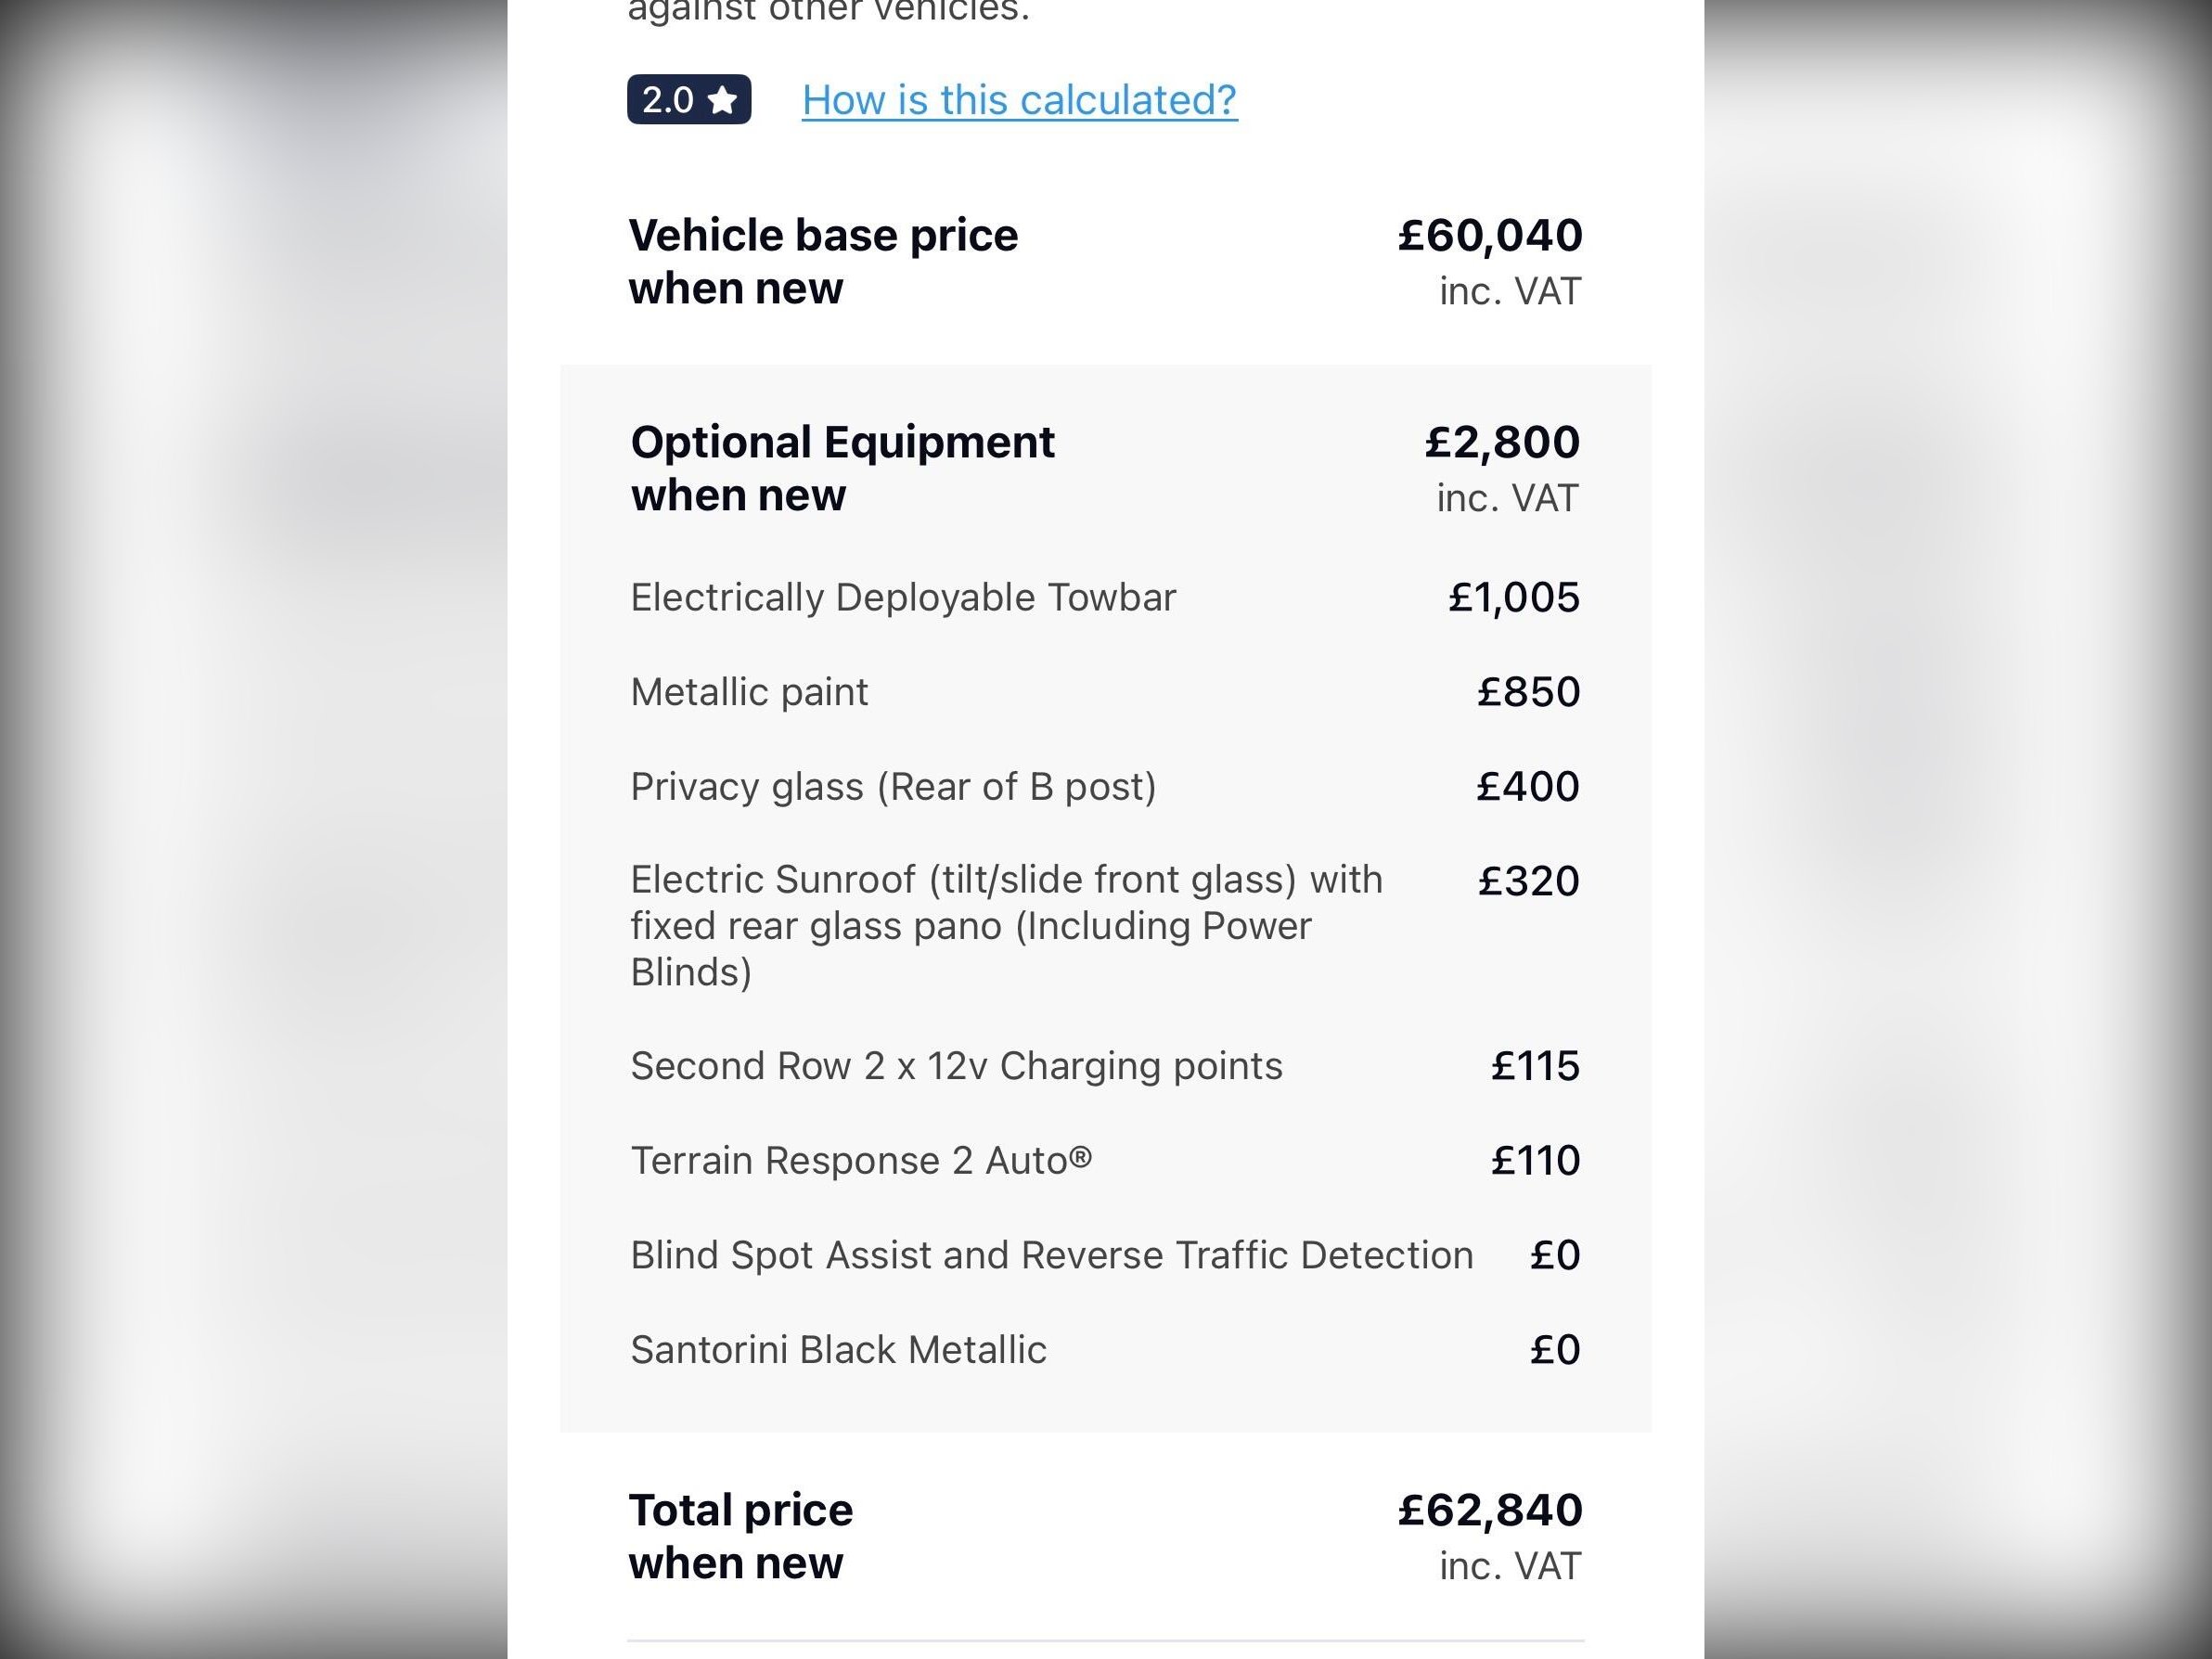Click the £2,800 optional equipment total
The height and width of the screenshot is (1659, 2212).
pyautogui.click(x=1501, y=442)
